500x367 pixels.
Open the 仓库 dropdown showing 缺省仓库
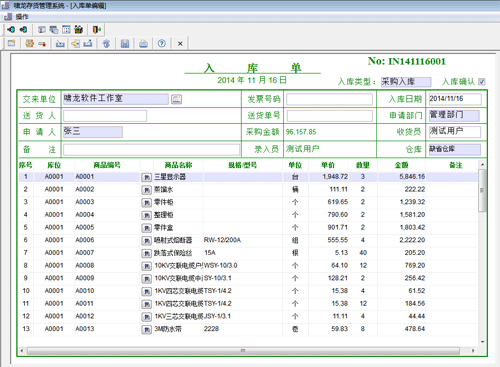pyautogui.click(x=455, y=149)
